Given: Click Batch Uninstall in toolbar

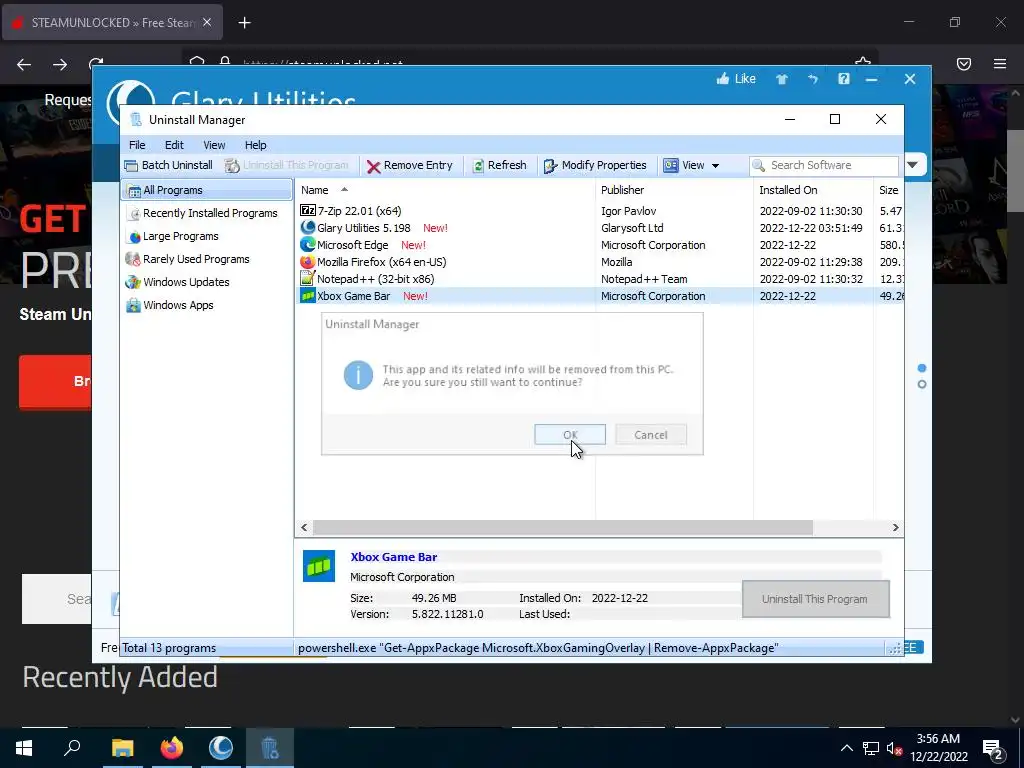Looking at the screenshot, I should pyautogui.click(x=169, y=165).
